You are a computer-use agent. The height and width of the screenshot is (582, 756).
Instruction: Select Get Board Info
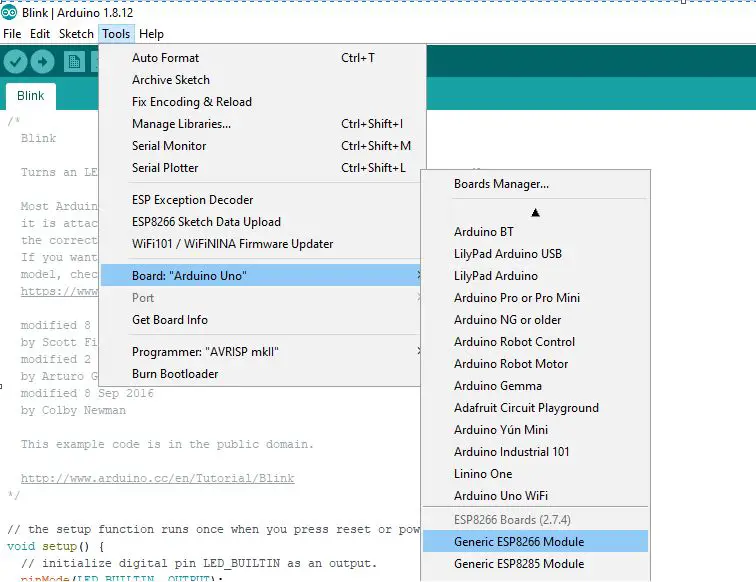(x=261, y=320)
